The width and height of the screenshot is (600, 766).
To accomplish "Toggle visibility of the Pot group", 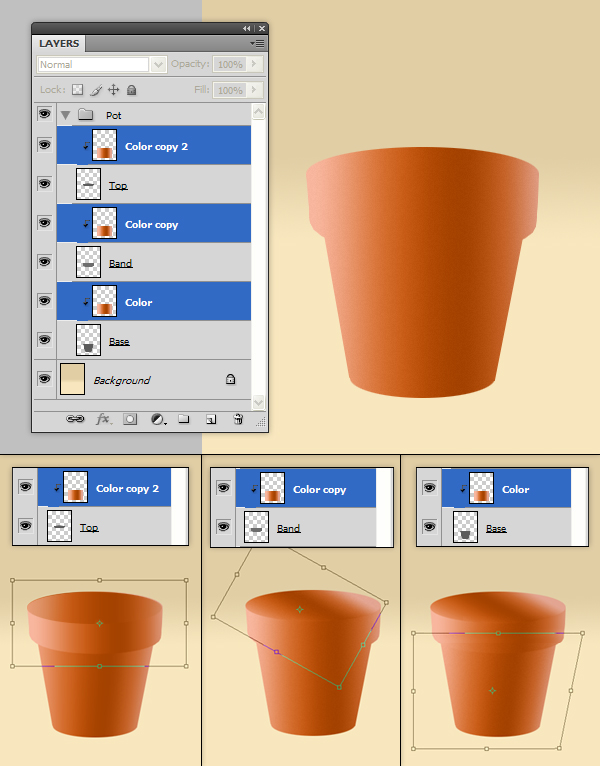I will click(44, 115).
